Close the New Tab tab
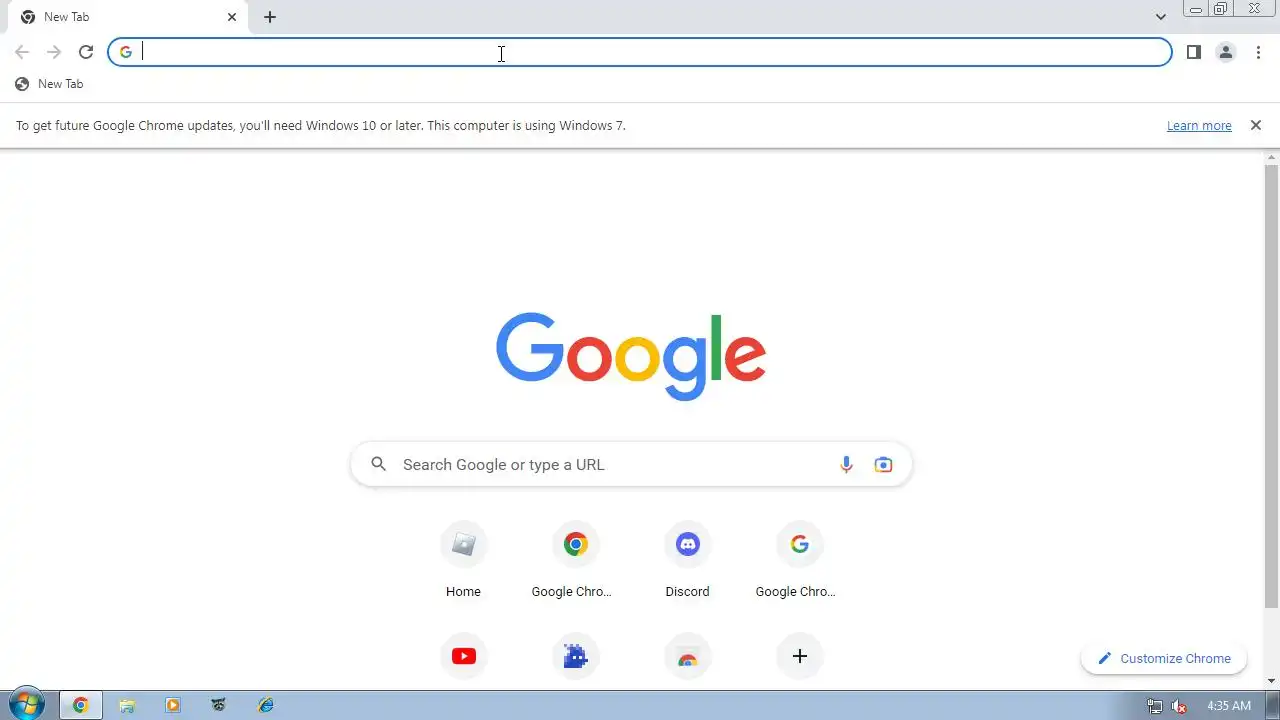Screen dimensions: 1280x720 pos(232,17)
